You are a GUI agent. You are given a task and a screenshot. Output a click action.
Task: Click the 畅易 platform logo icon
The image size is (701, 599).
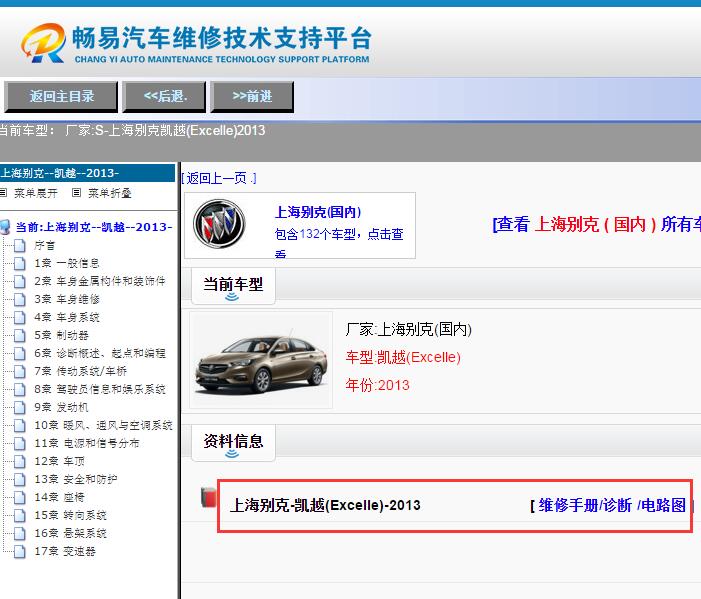(43, 43)
